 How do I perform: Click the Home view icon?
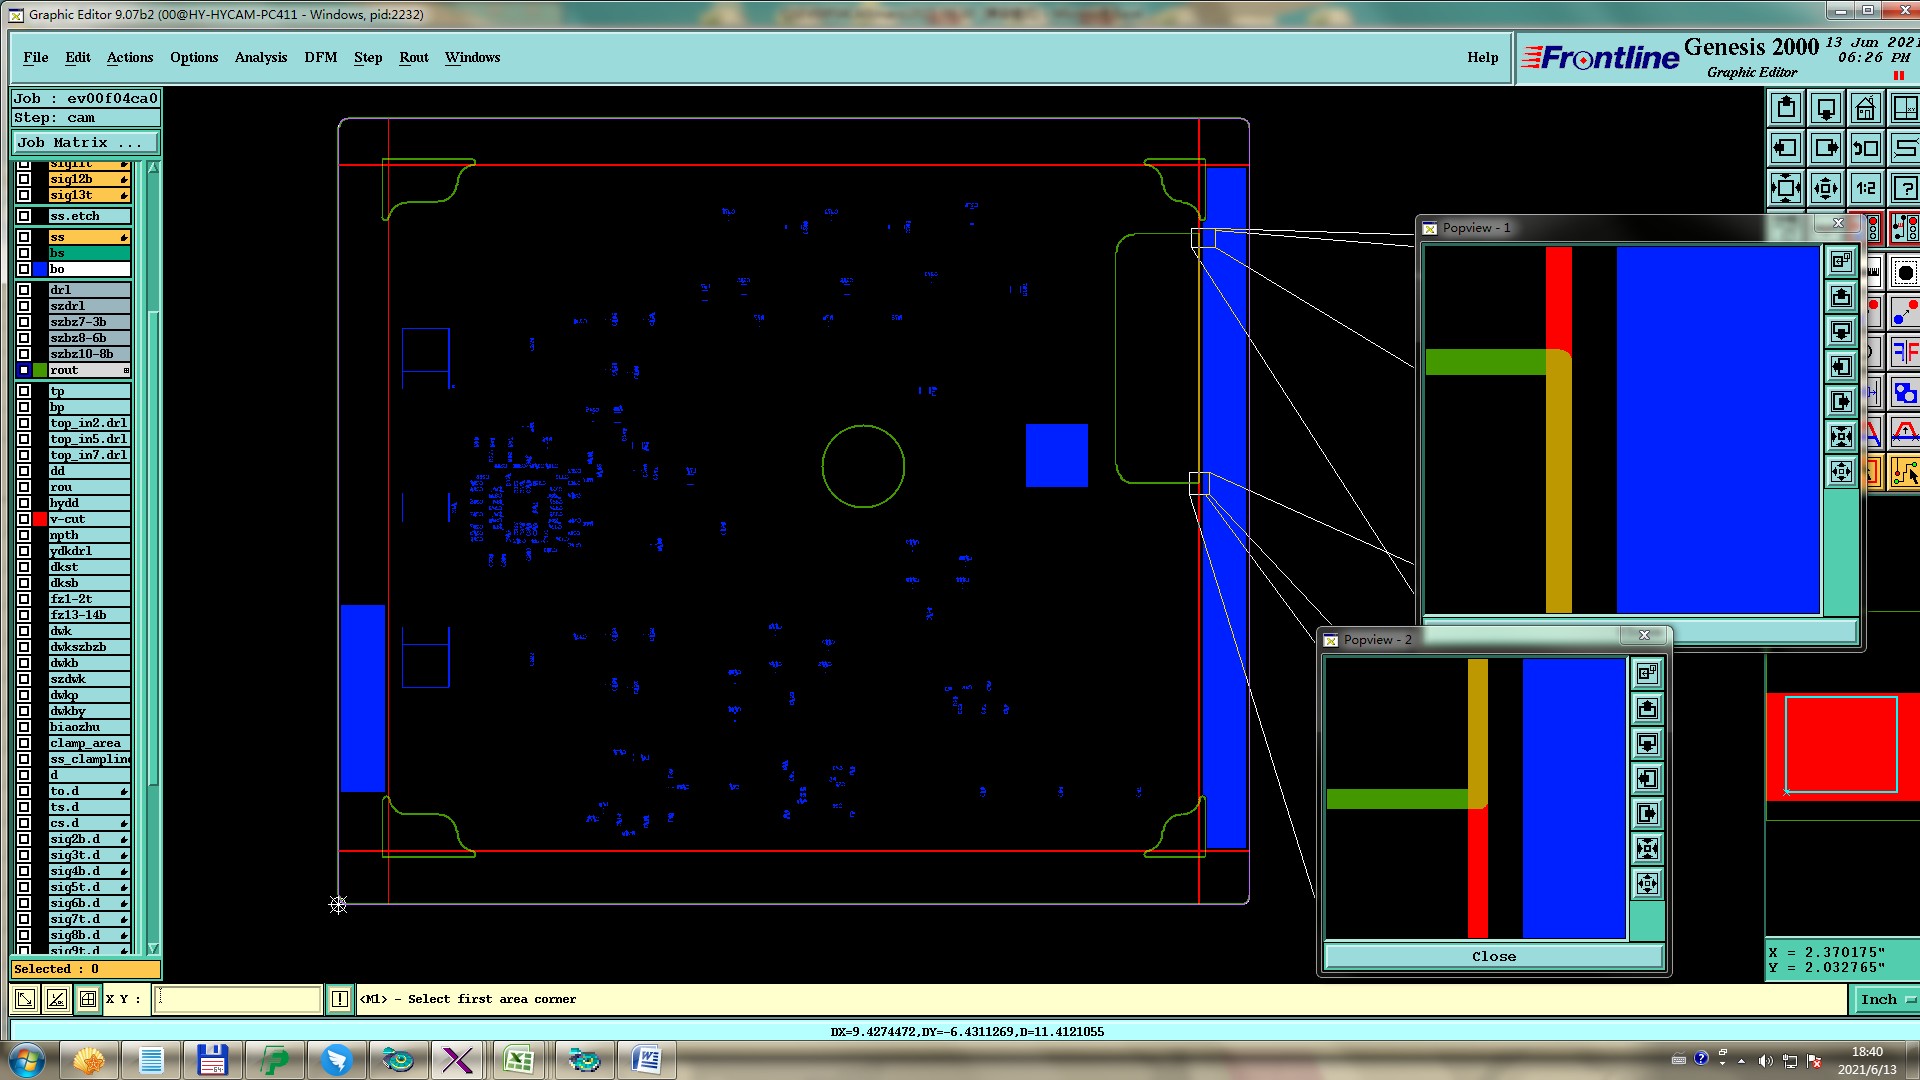point(1865,108)
